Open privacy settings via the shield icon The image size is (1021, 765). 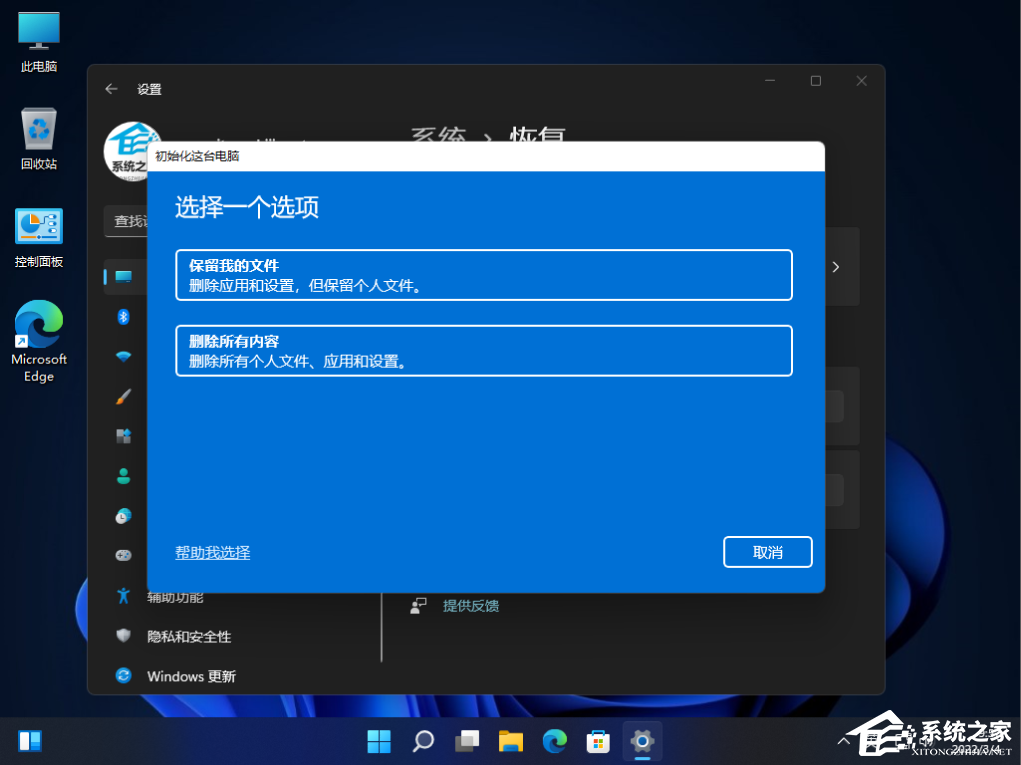[x=123, y=635]
